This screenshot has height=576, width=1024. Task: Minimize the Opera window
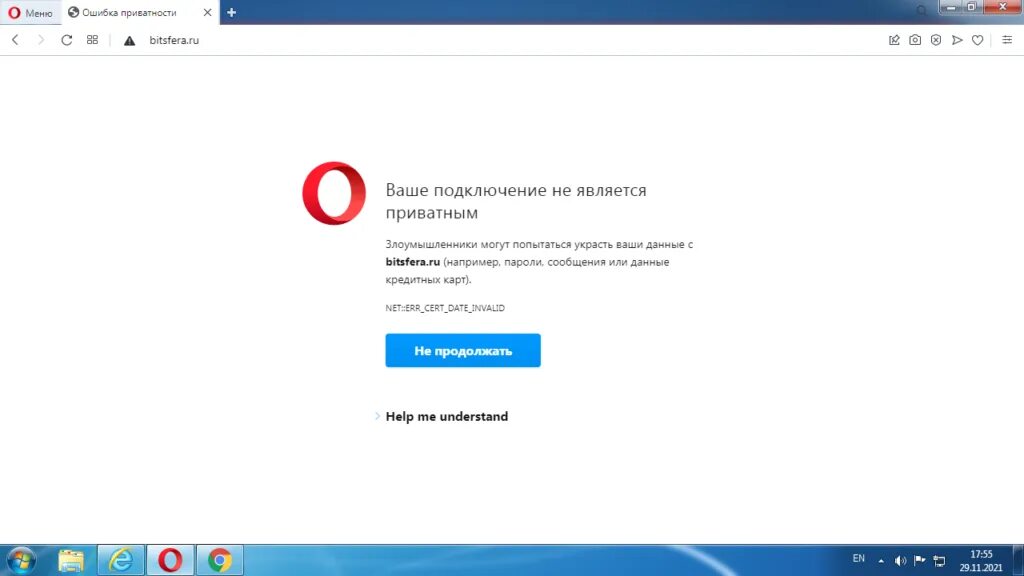951,7
